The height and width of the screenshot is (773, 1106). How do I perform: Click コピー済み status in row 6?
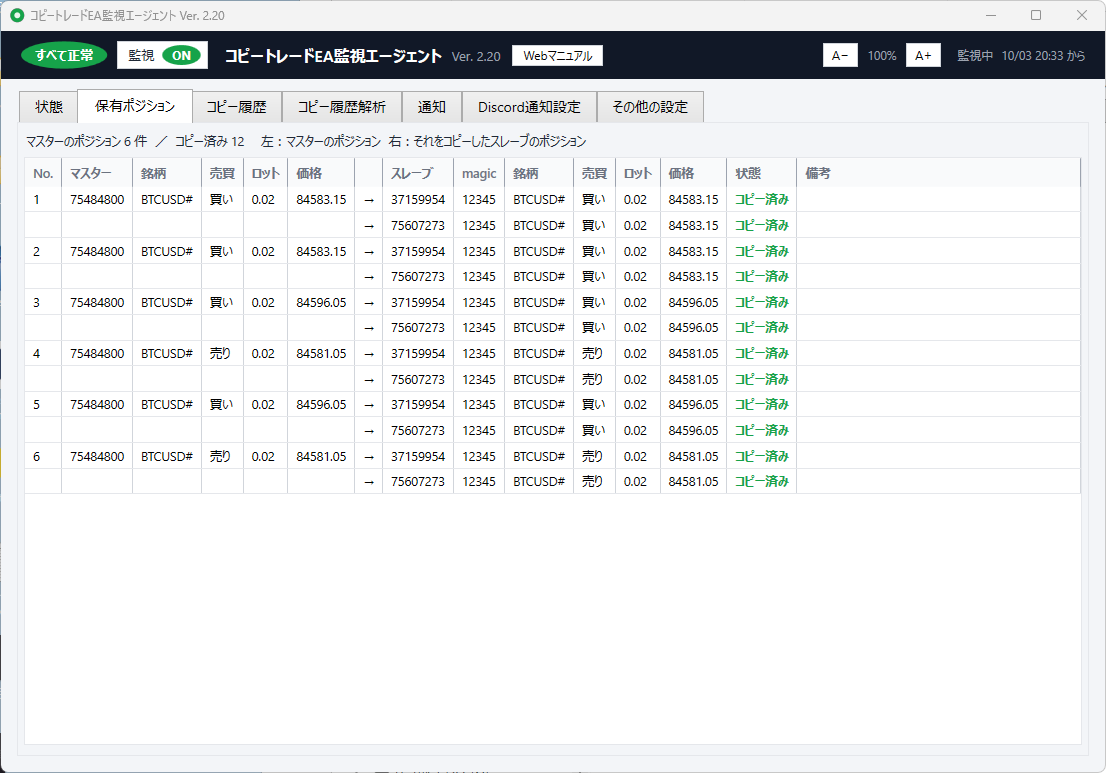(761, 456)
